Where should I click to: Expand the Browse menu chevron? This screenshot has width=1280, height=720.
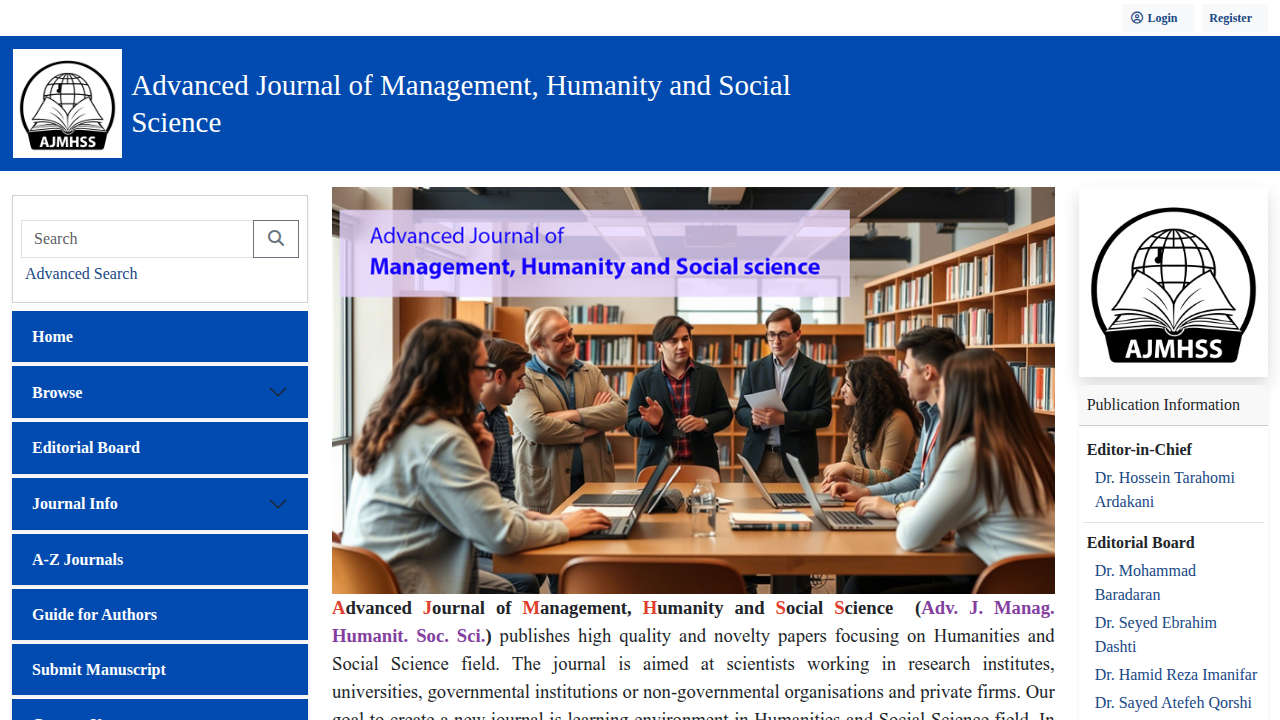coord(278,392)
